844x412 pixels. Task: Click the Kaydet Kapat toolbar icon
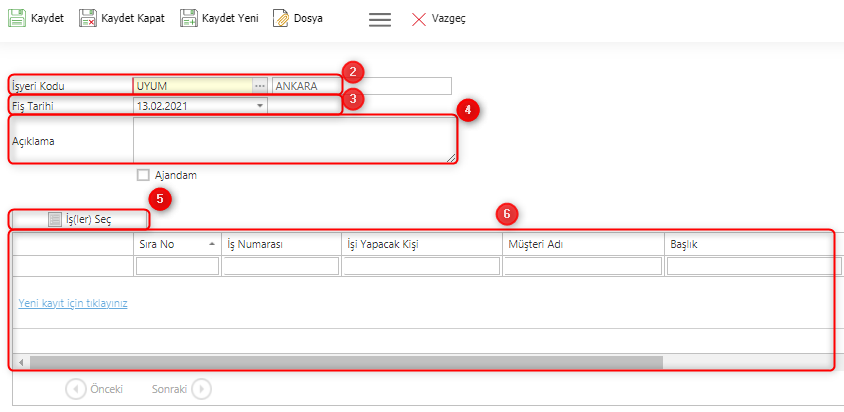pyautogui.click(x=88, y=18)
